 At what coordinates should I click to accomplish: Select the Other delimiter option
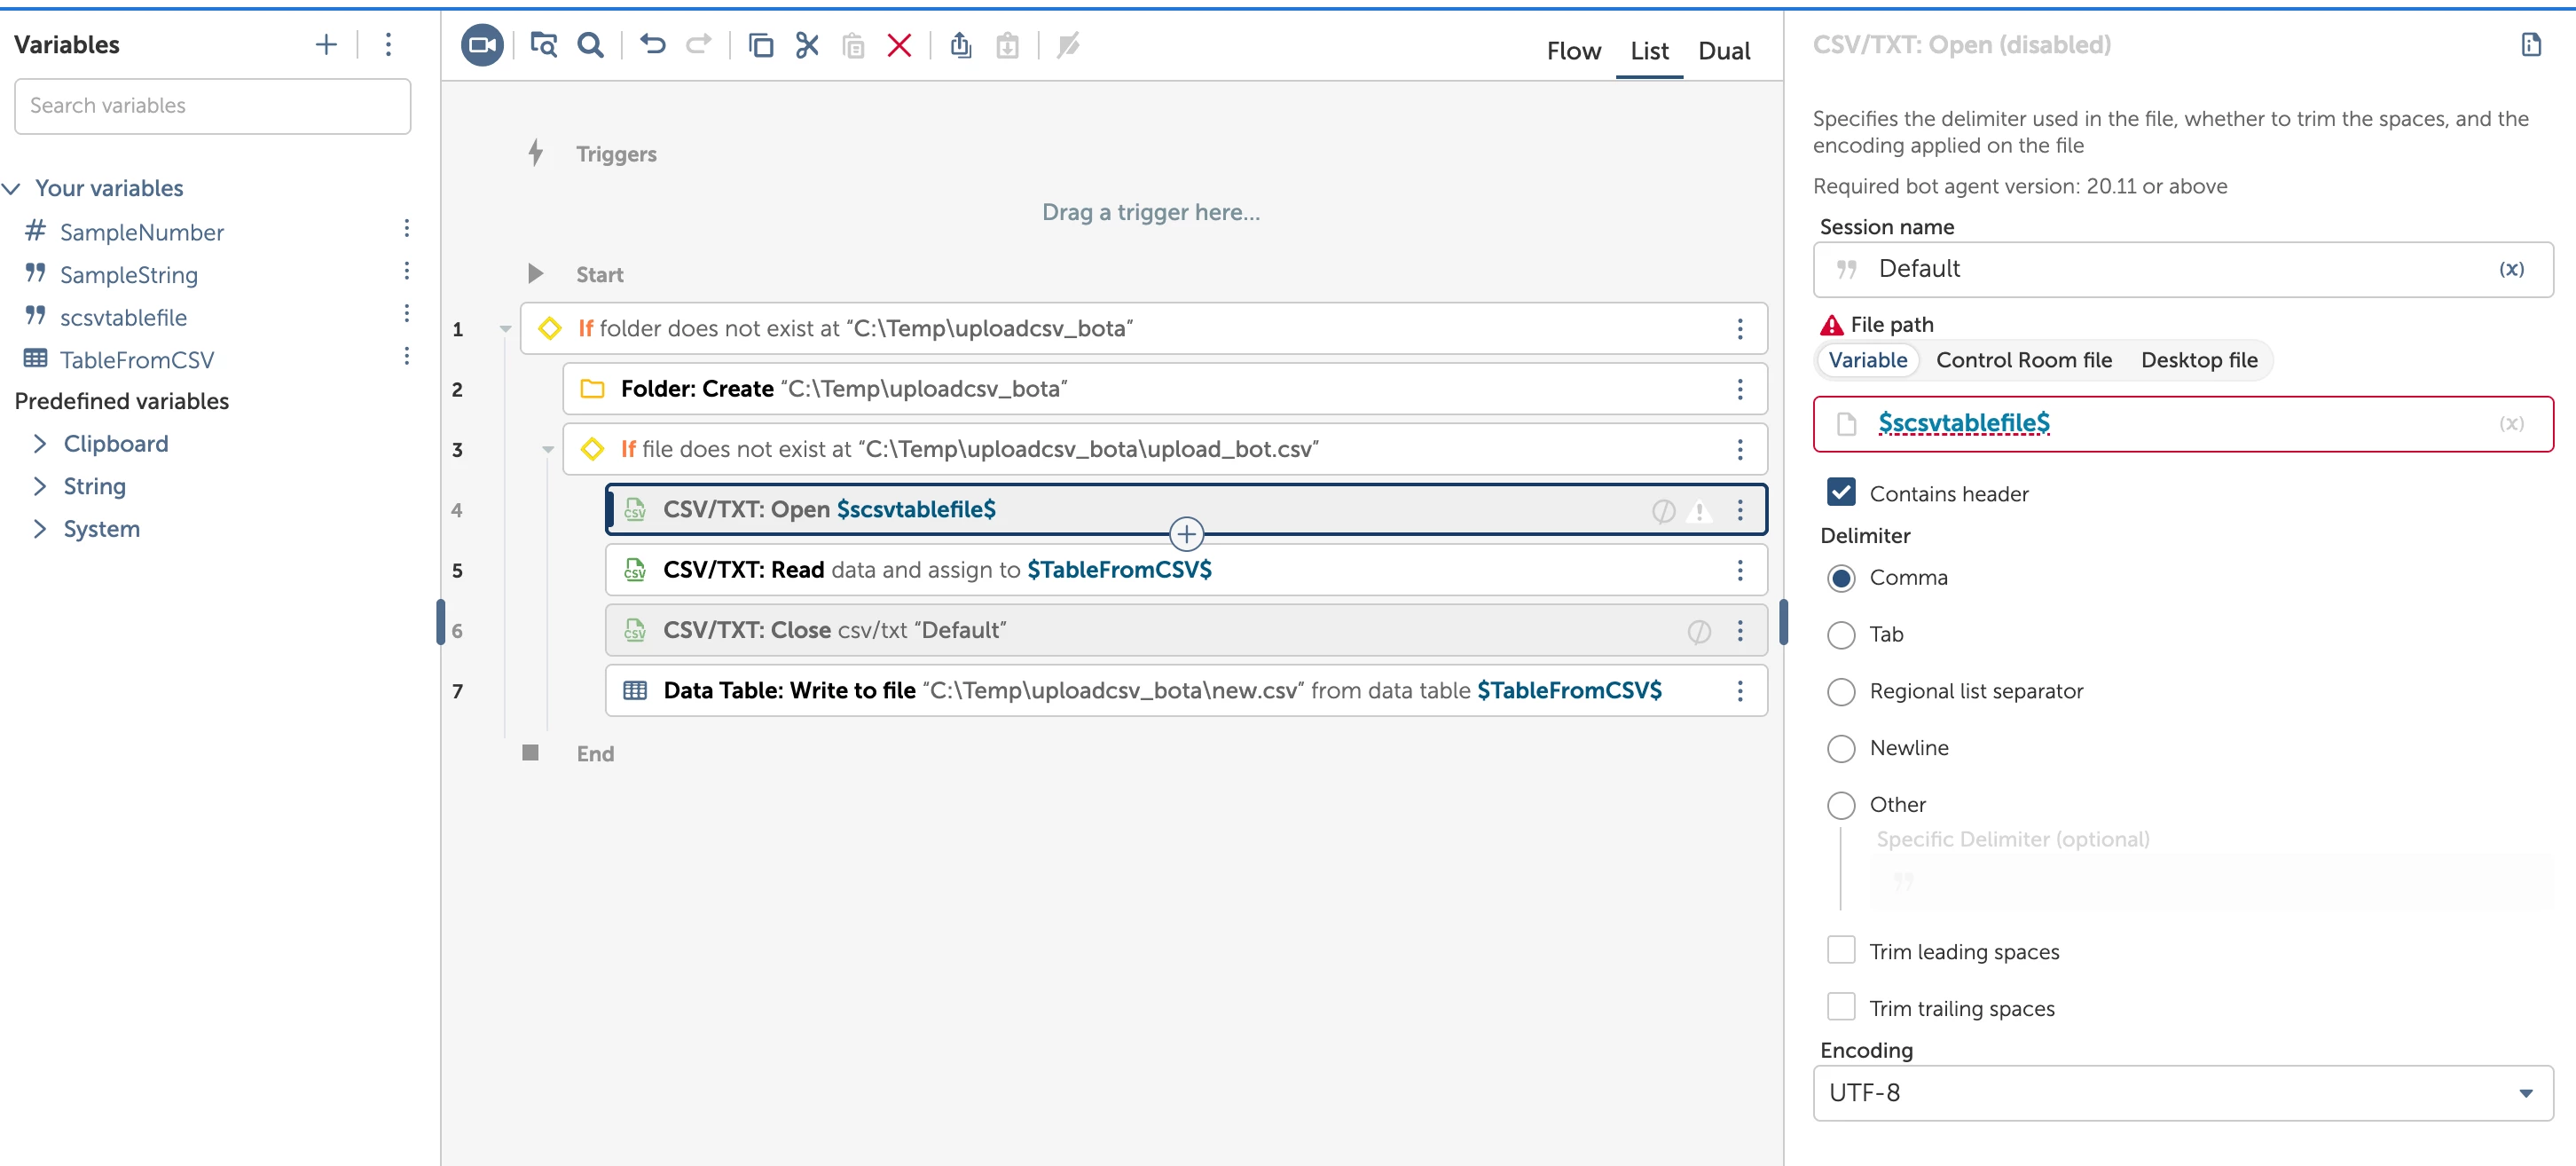1840,805
